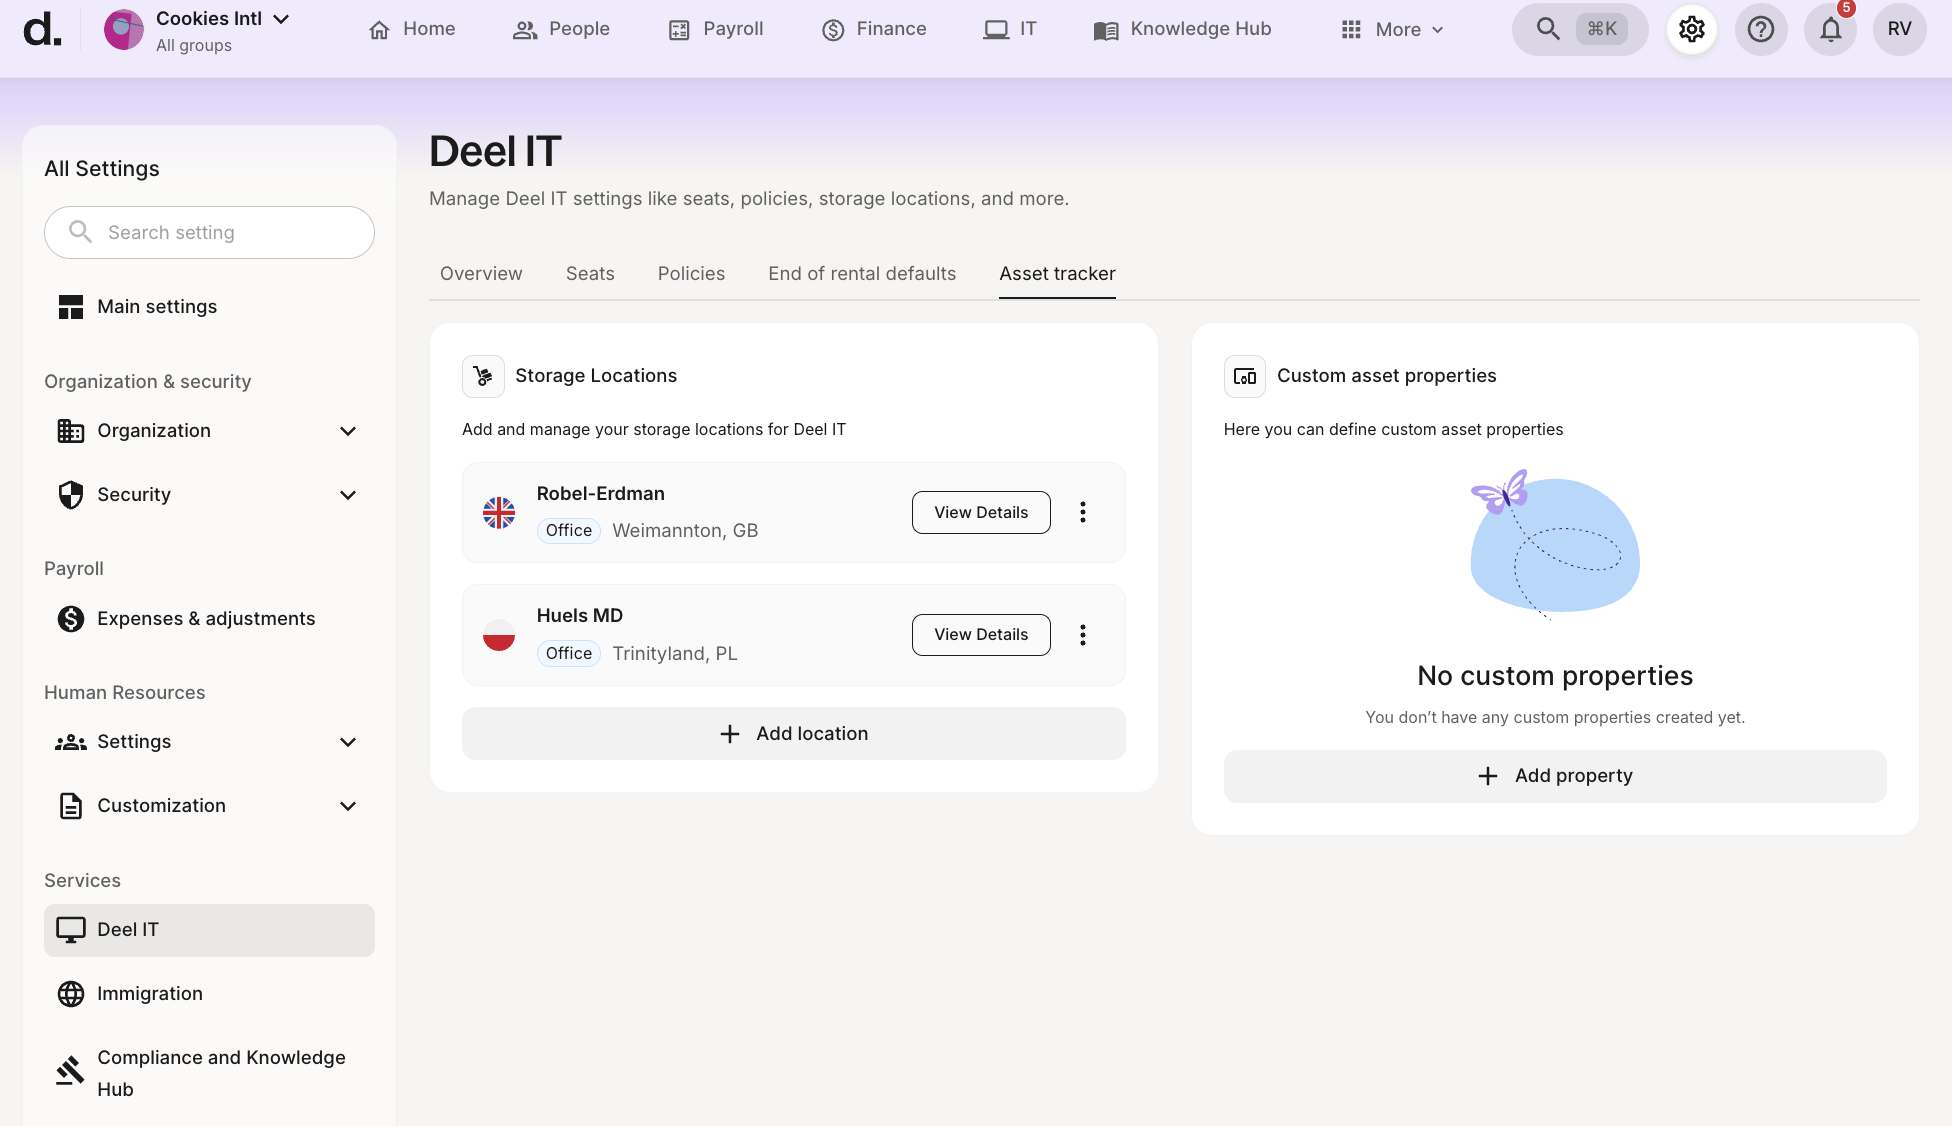Click the settings gear icon
The image size is (1952, 1126).
pos(1691,29)
